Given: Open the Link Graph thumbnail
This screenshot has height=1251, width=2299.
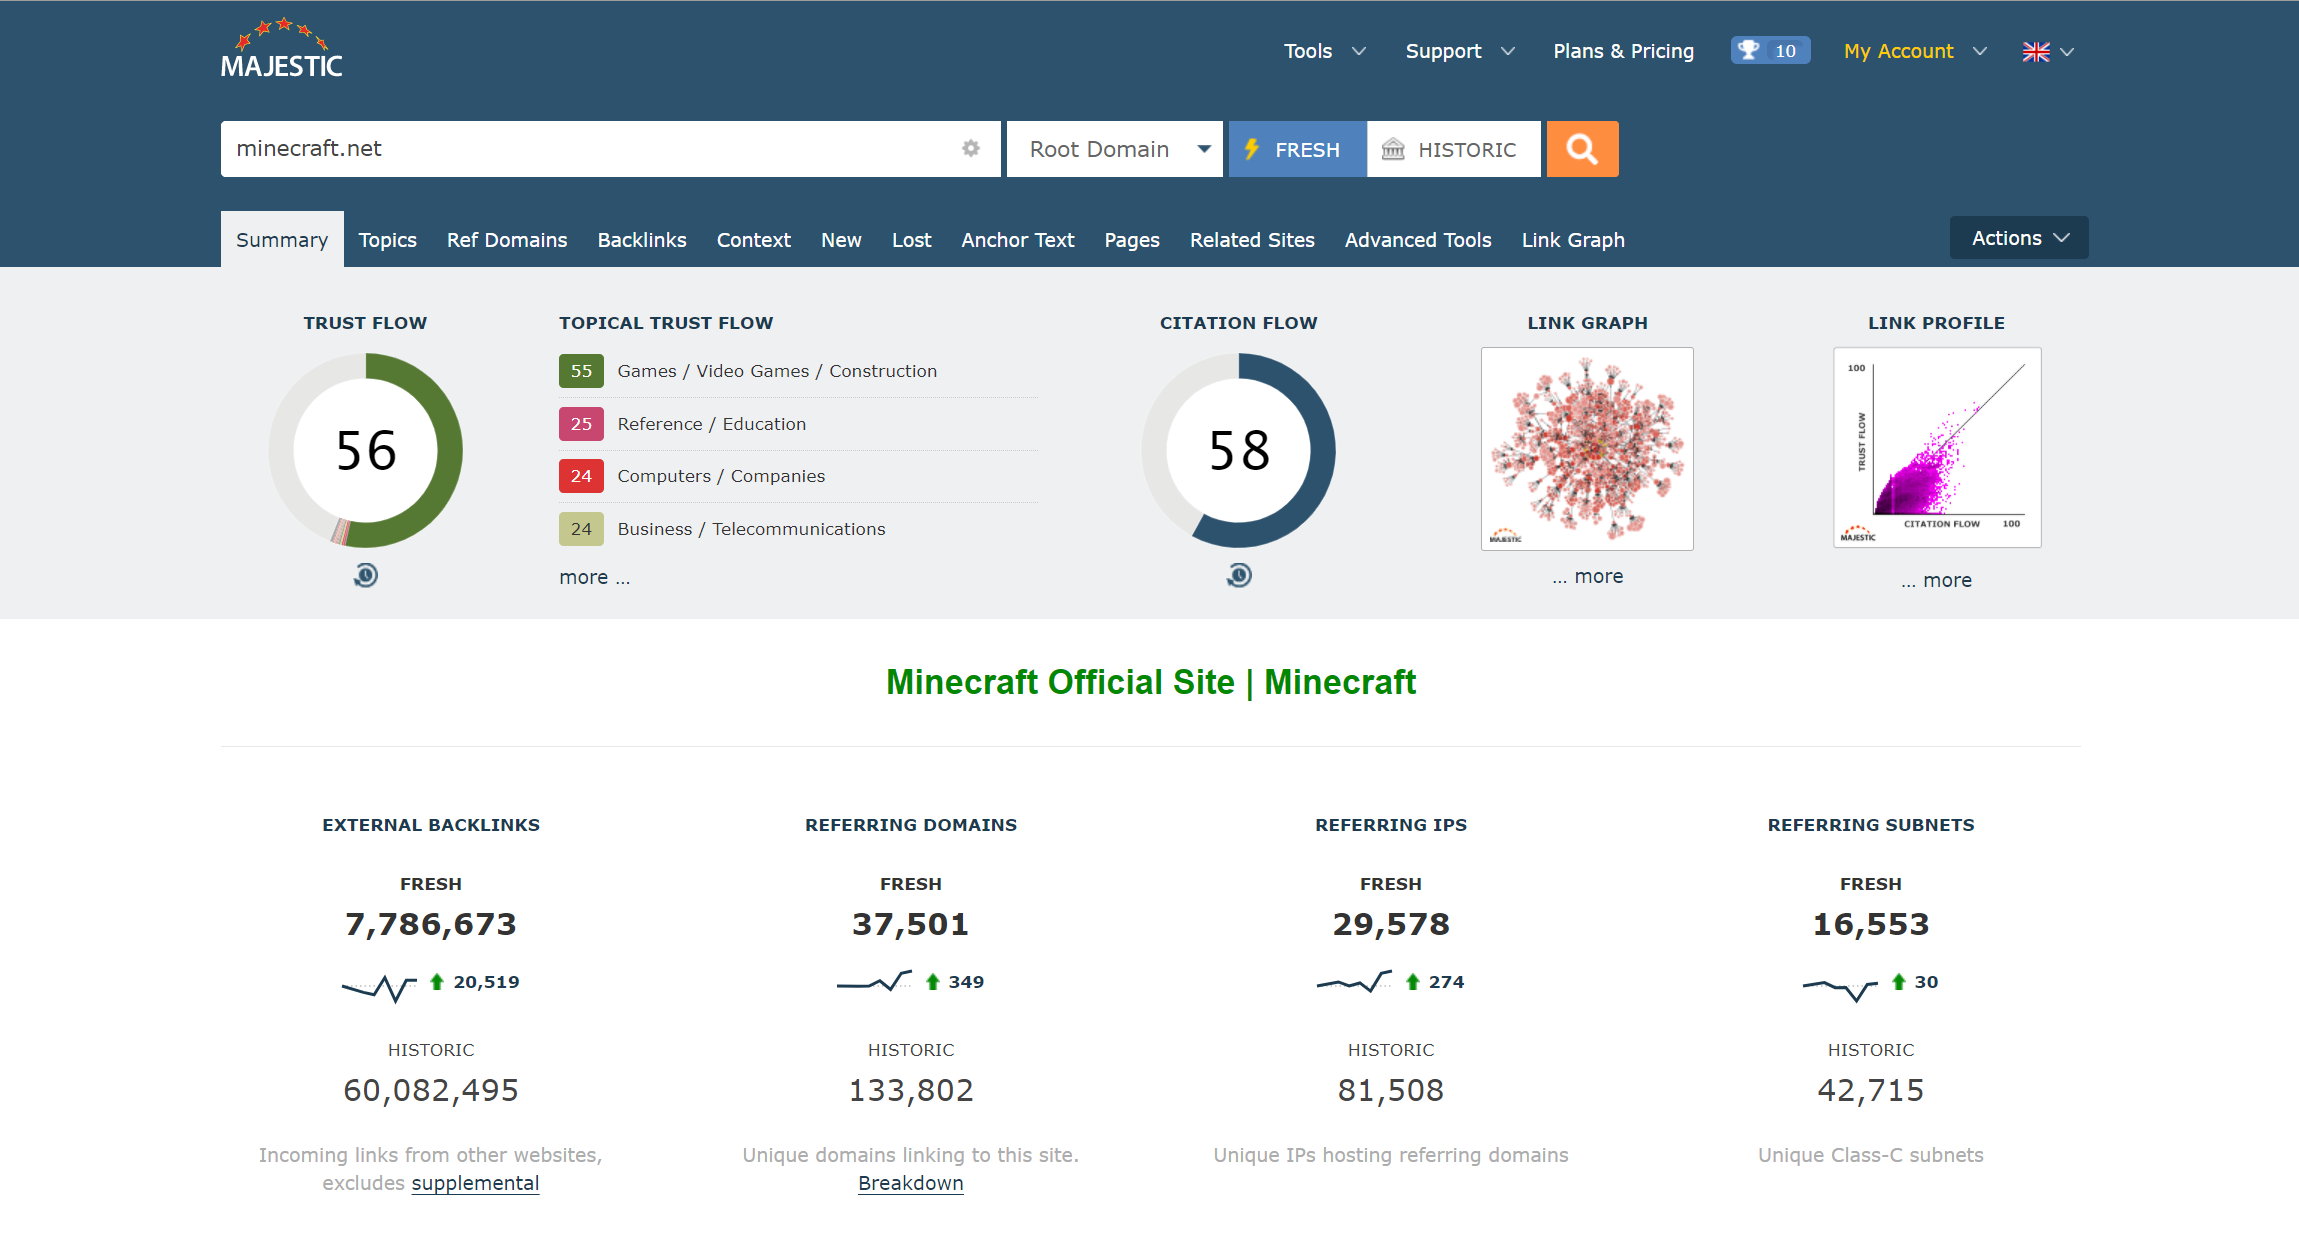Looking at the screenshot, I should pyautogui.click(x=1587, y=449).
